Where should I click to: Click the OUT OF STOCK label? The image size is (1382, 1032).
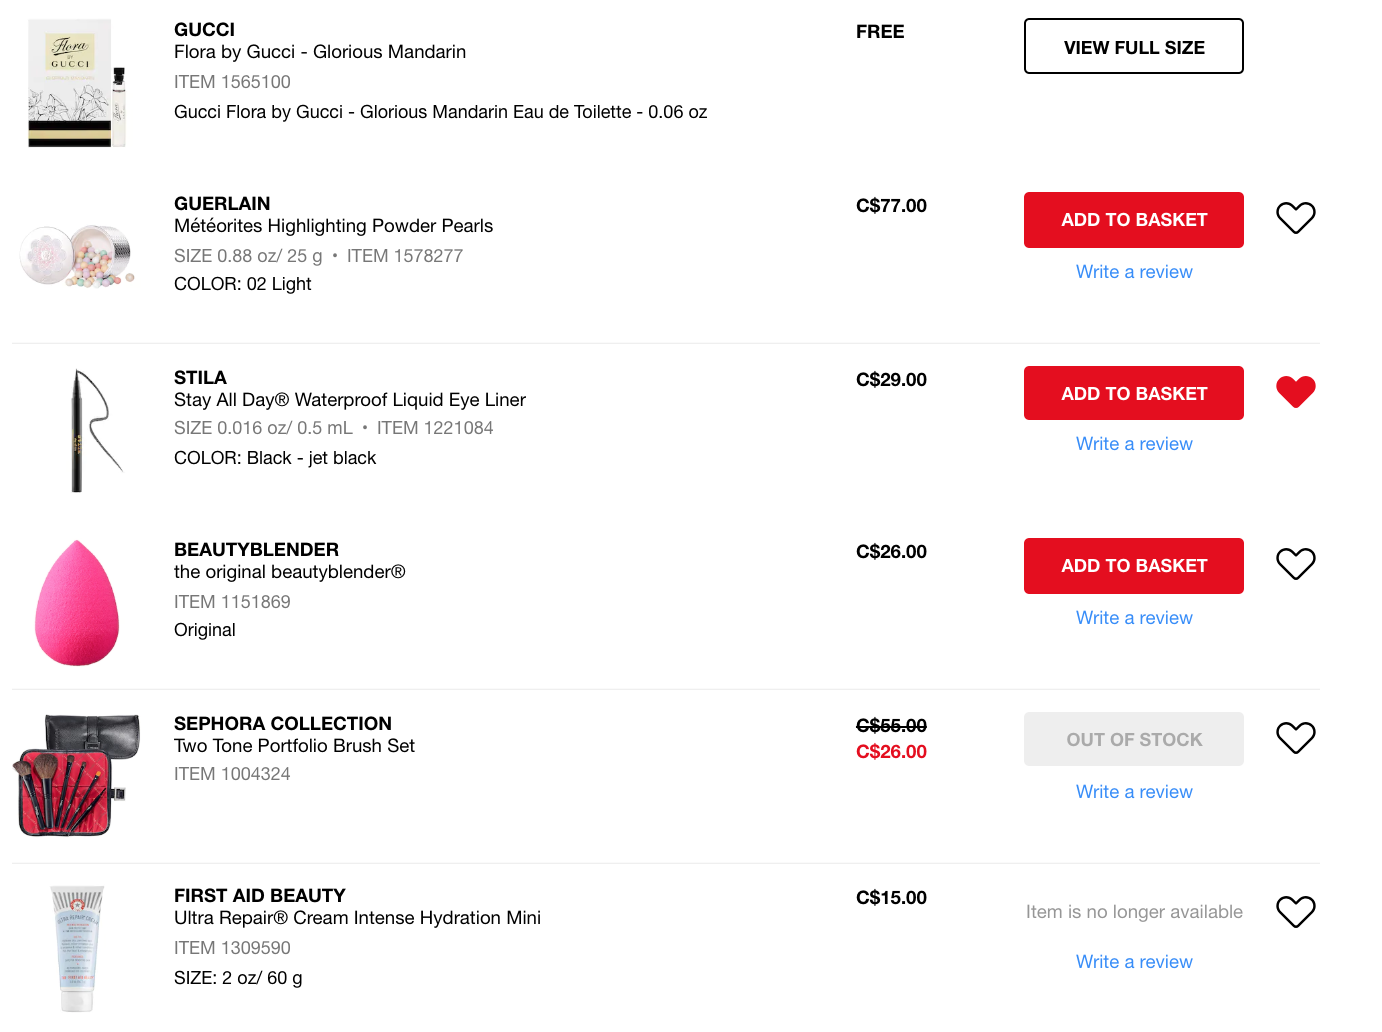1133,738
